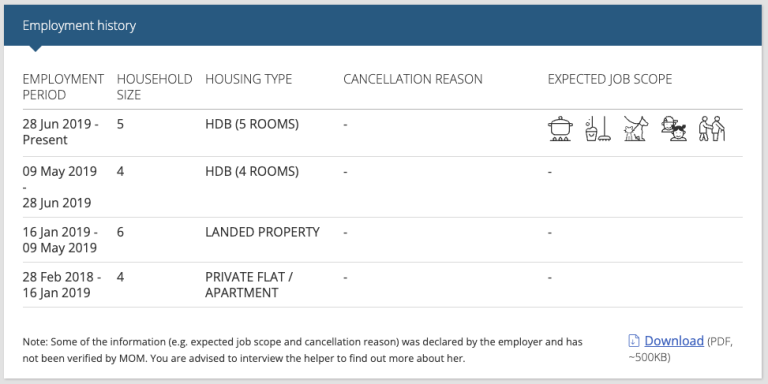Click the Cancellation Reason column header
Screen dimensions: 768x384
413,79
